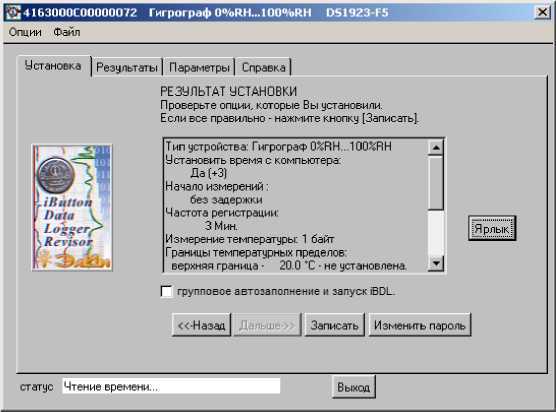This screenshot has width=556, height=412.
Task: Switch to the Установка tab
Action: pyautogui.click(x=53, y=66)
